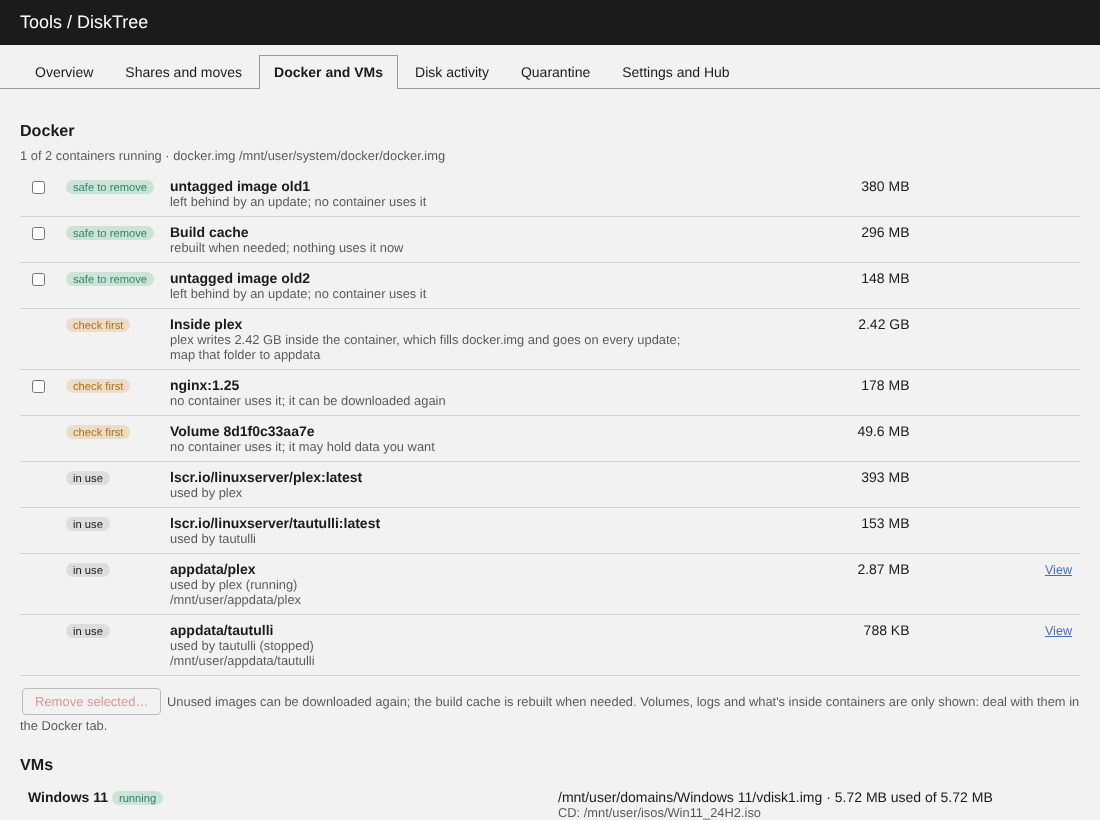
Task: Click the 2.42 GB size value
Action: pyautogui.click(x=883, y=324)
